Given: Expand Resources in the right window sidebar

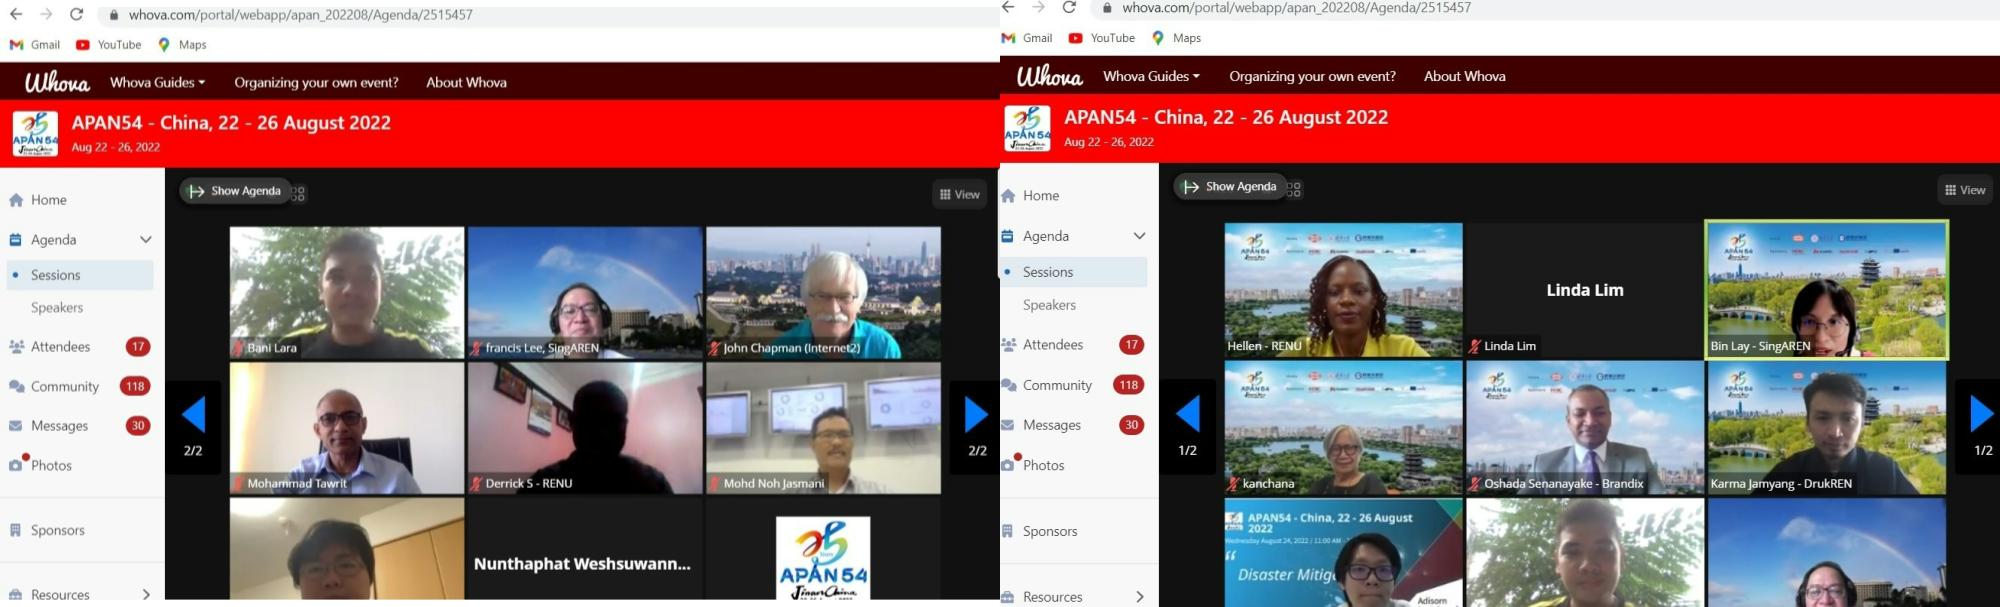Looking at the screenshot, I should 1139,597.
